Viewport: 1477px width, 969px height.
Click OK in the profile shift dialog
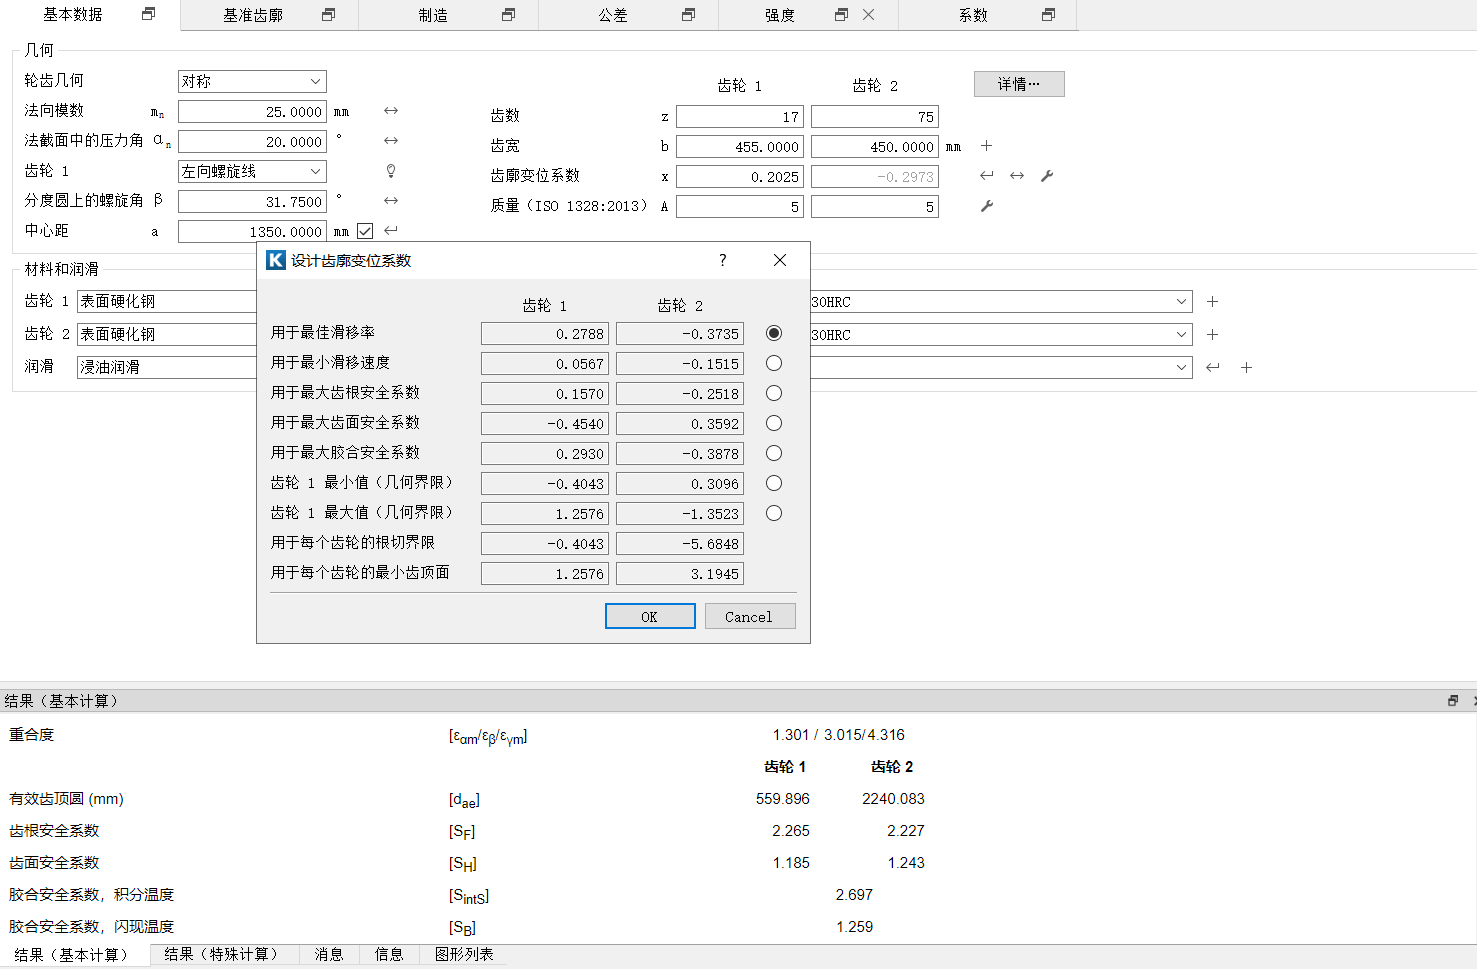650,616
